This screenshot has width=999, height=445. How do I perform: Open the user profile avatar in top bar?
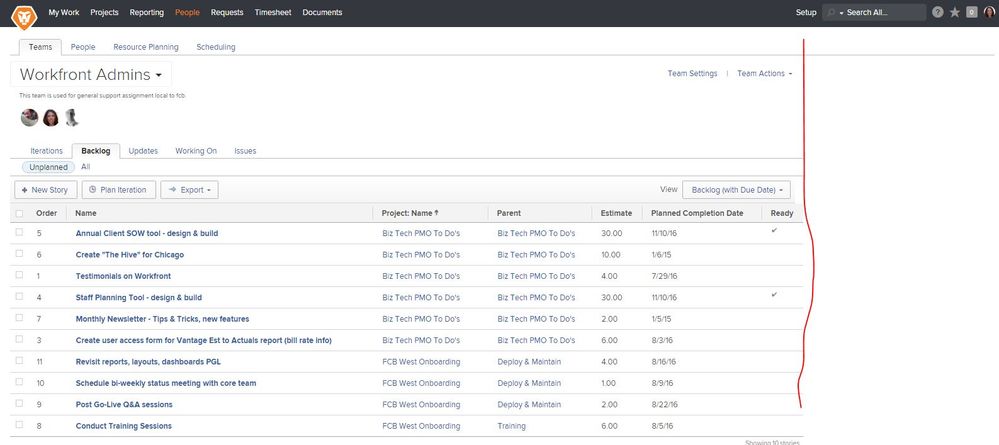point(988,12)
